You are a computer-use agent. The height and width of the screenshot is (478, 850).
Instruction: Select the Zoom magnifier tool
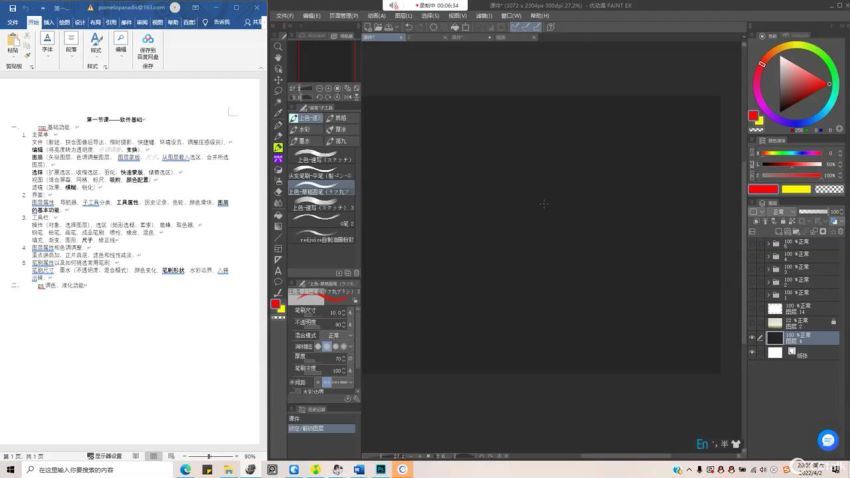coord(278,47)
